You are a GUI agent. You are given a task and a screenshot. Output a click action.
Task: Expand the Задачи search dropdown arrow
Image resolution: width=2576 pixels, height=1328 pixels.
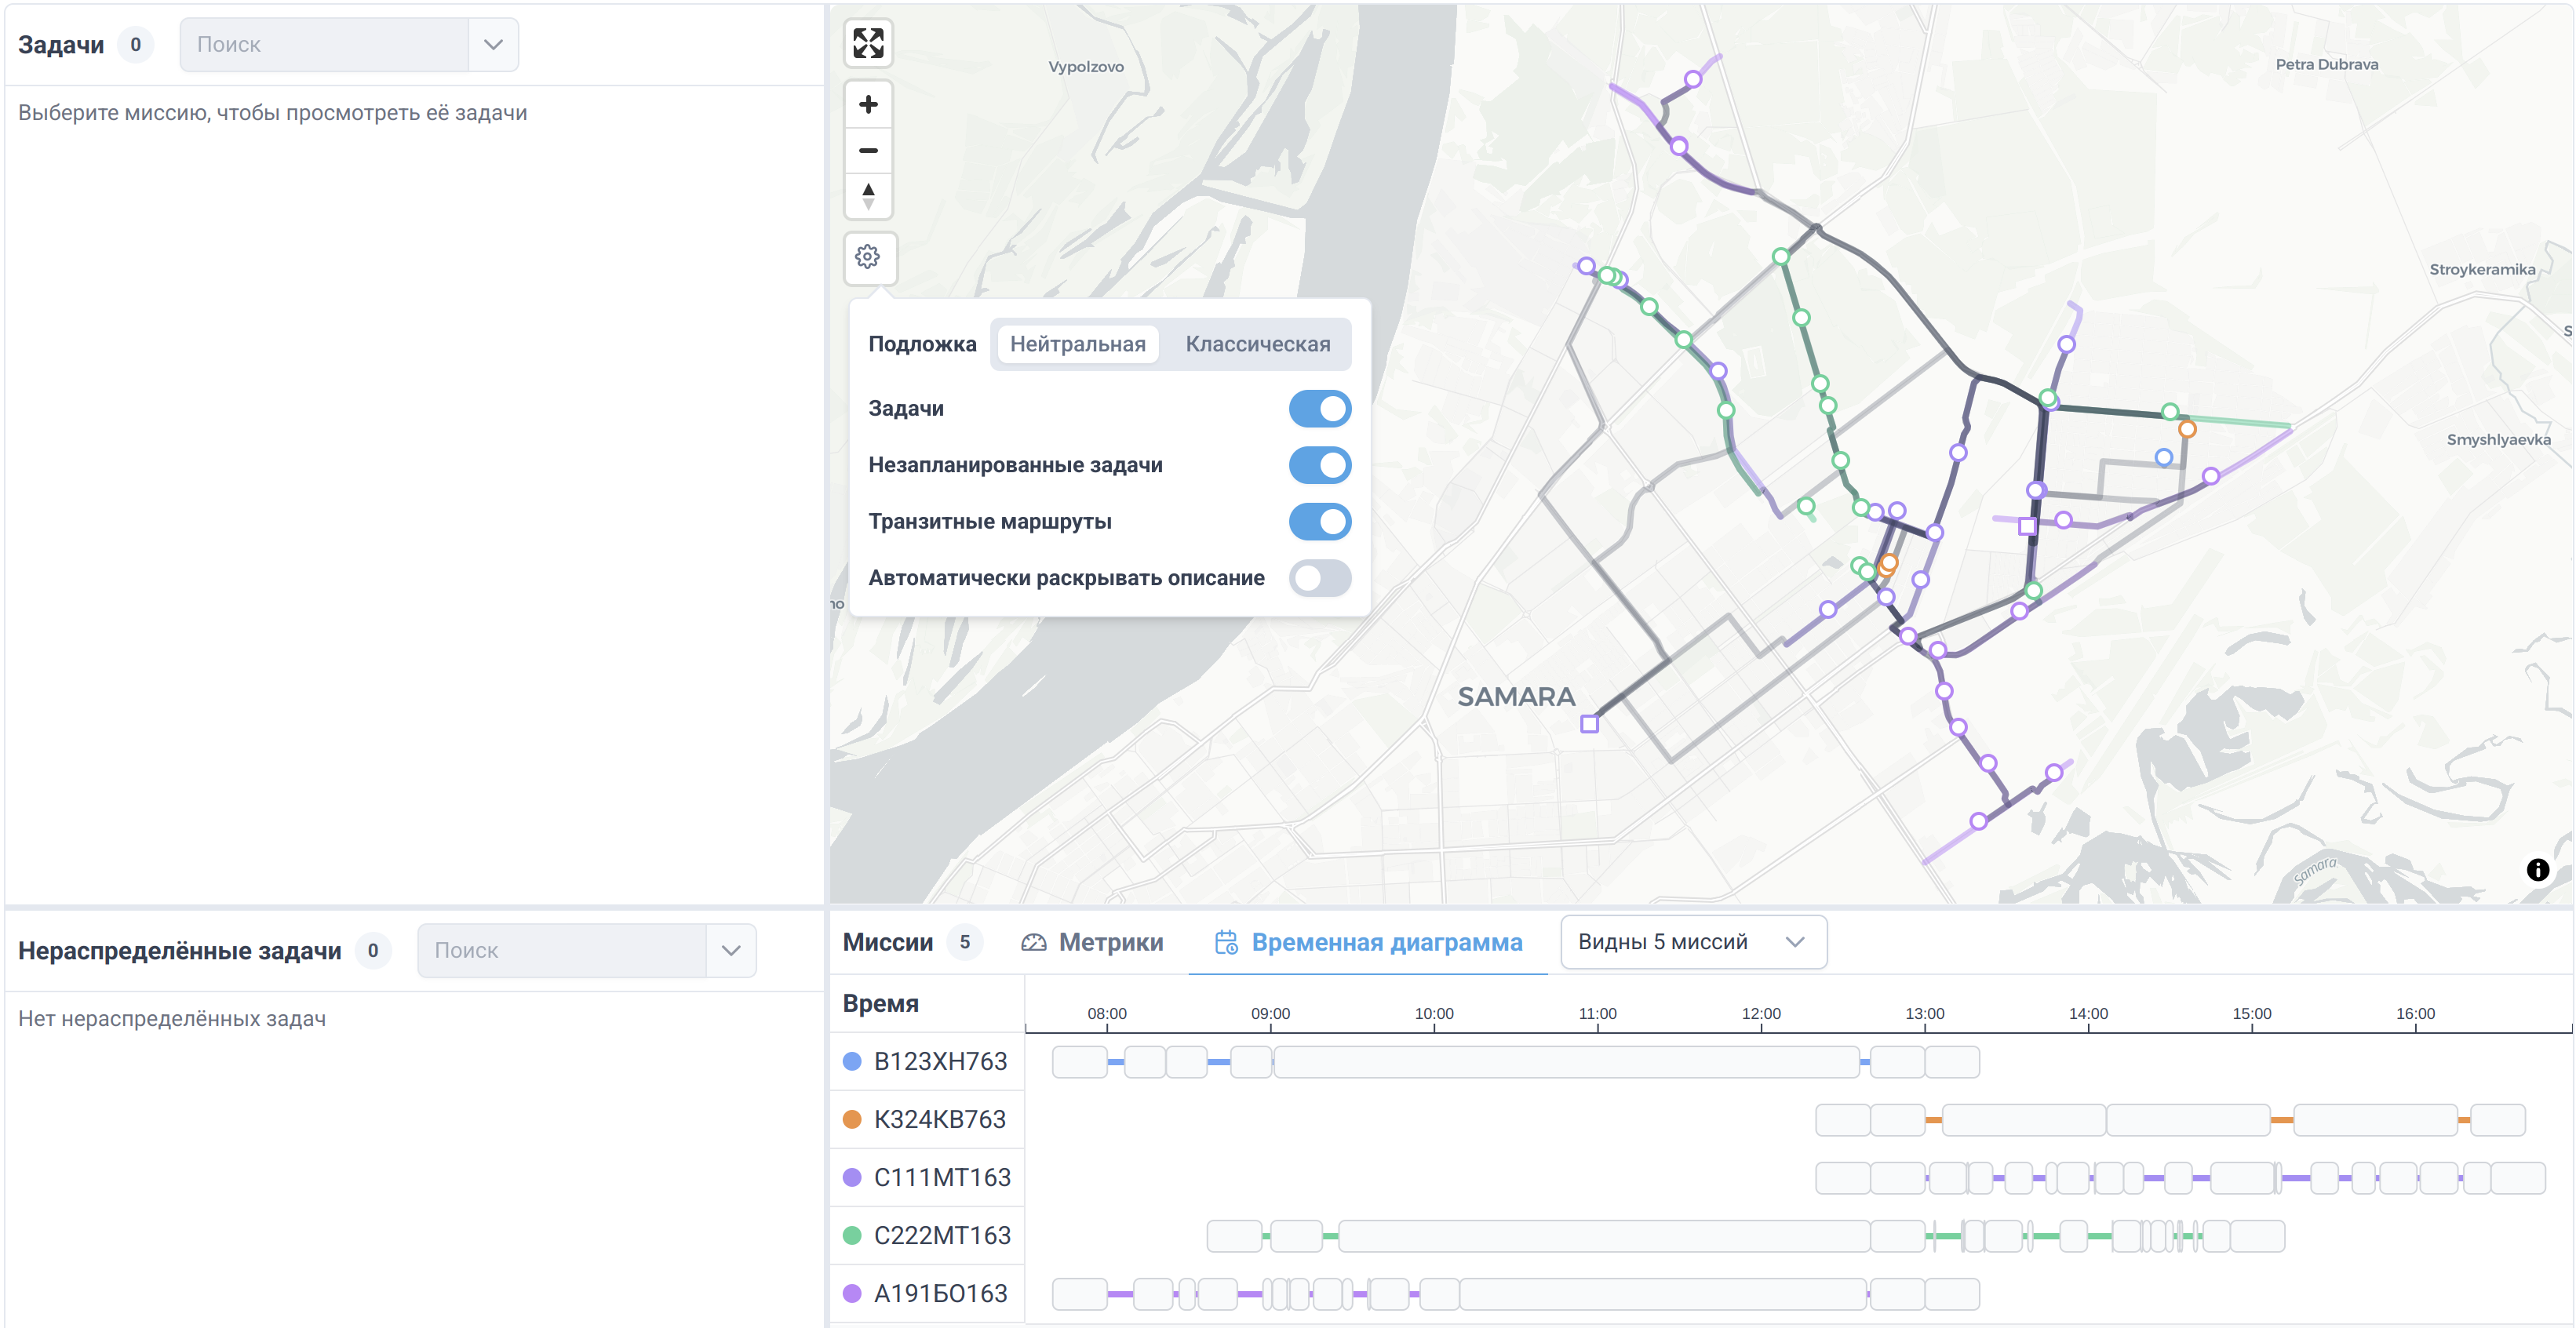click(x=493, y=45)
